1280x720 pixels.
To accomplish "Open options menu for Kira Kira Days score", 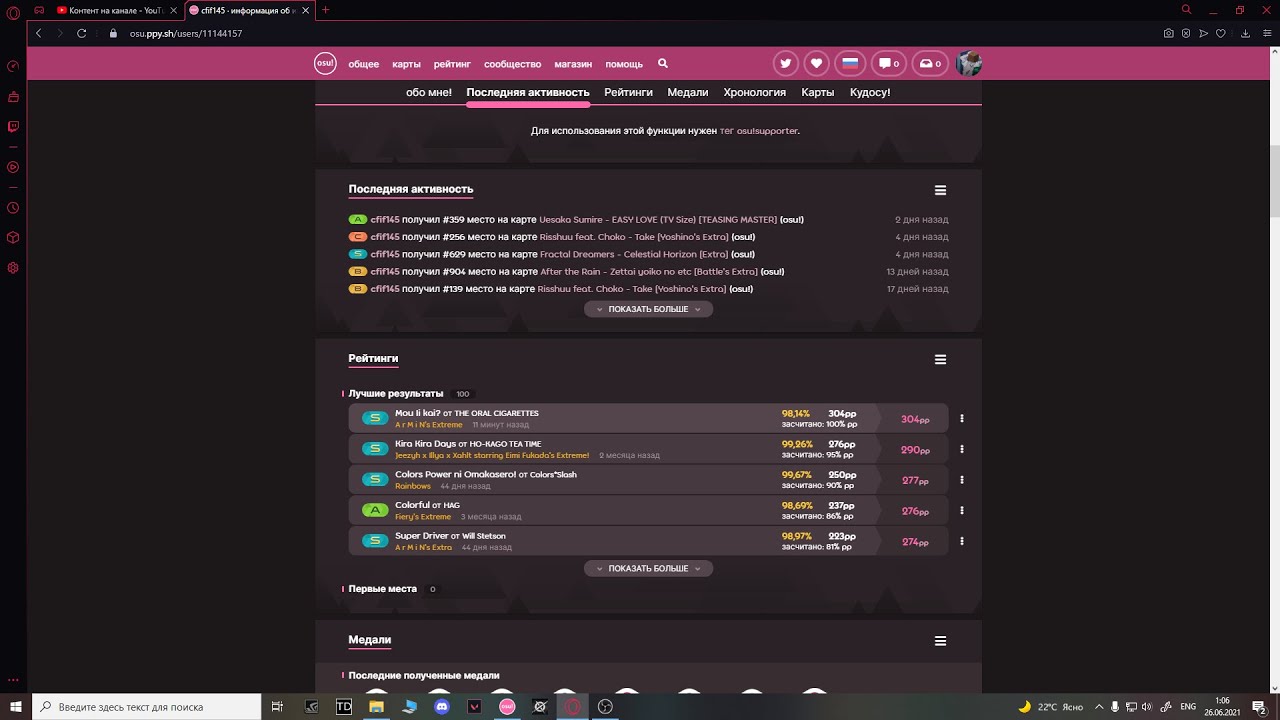I will point(961,449).
